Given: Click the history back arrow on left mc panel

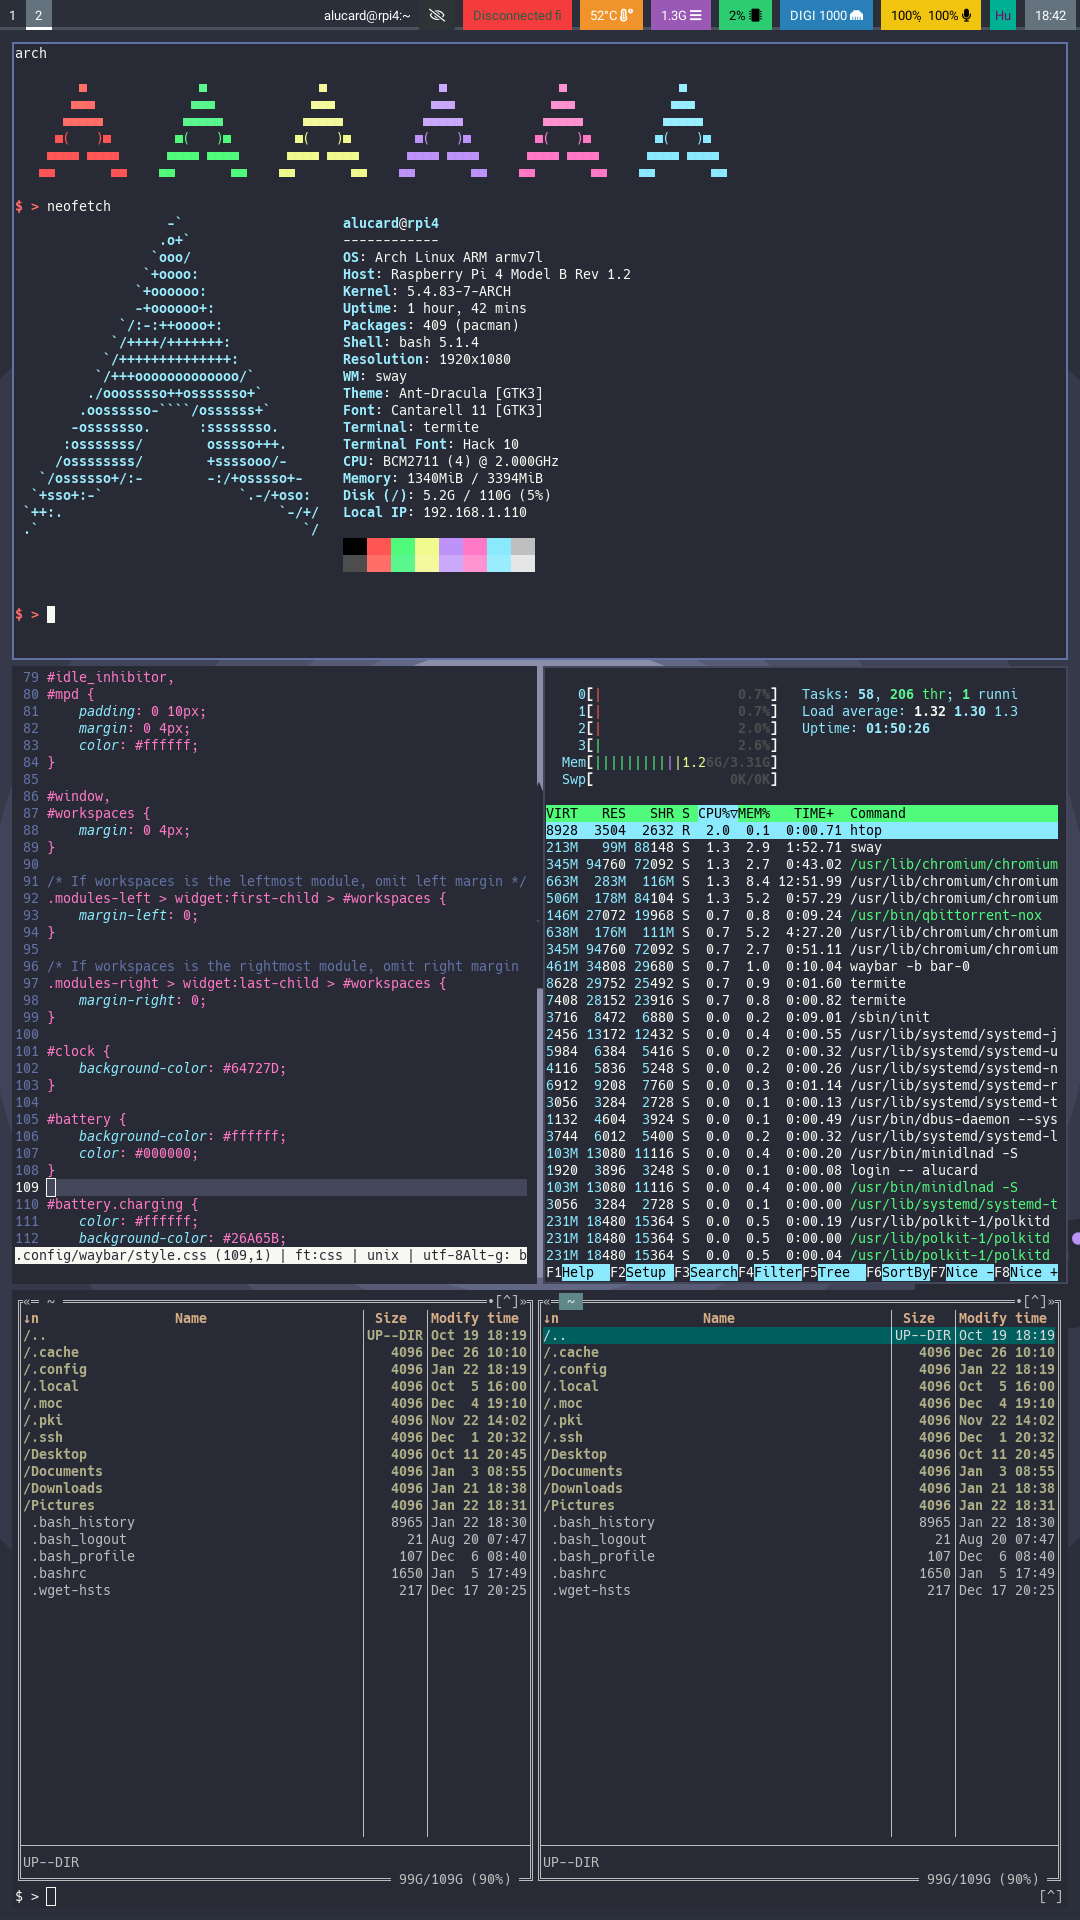Looking at the screenshot, I should [26, 1301].
